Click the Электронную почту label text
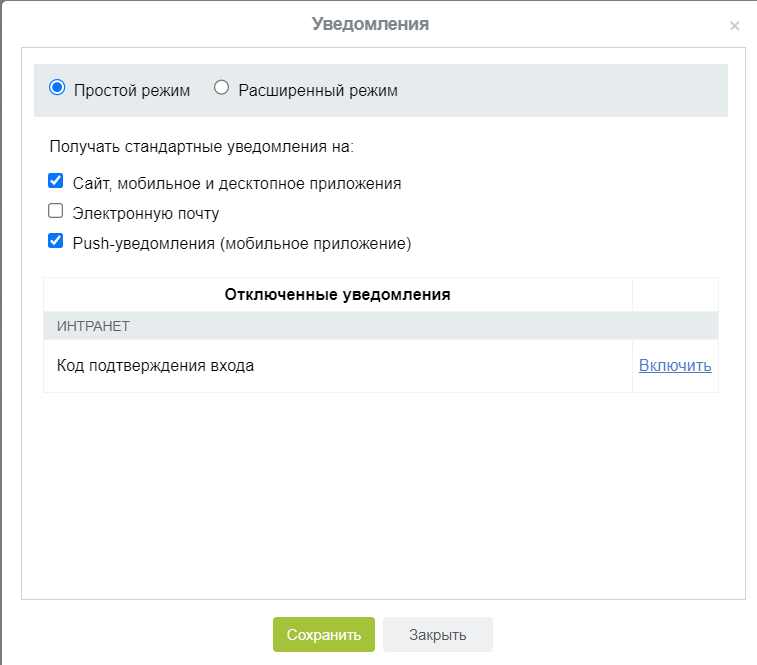The height and width of the screenshot is (665, 757). 146,213
